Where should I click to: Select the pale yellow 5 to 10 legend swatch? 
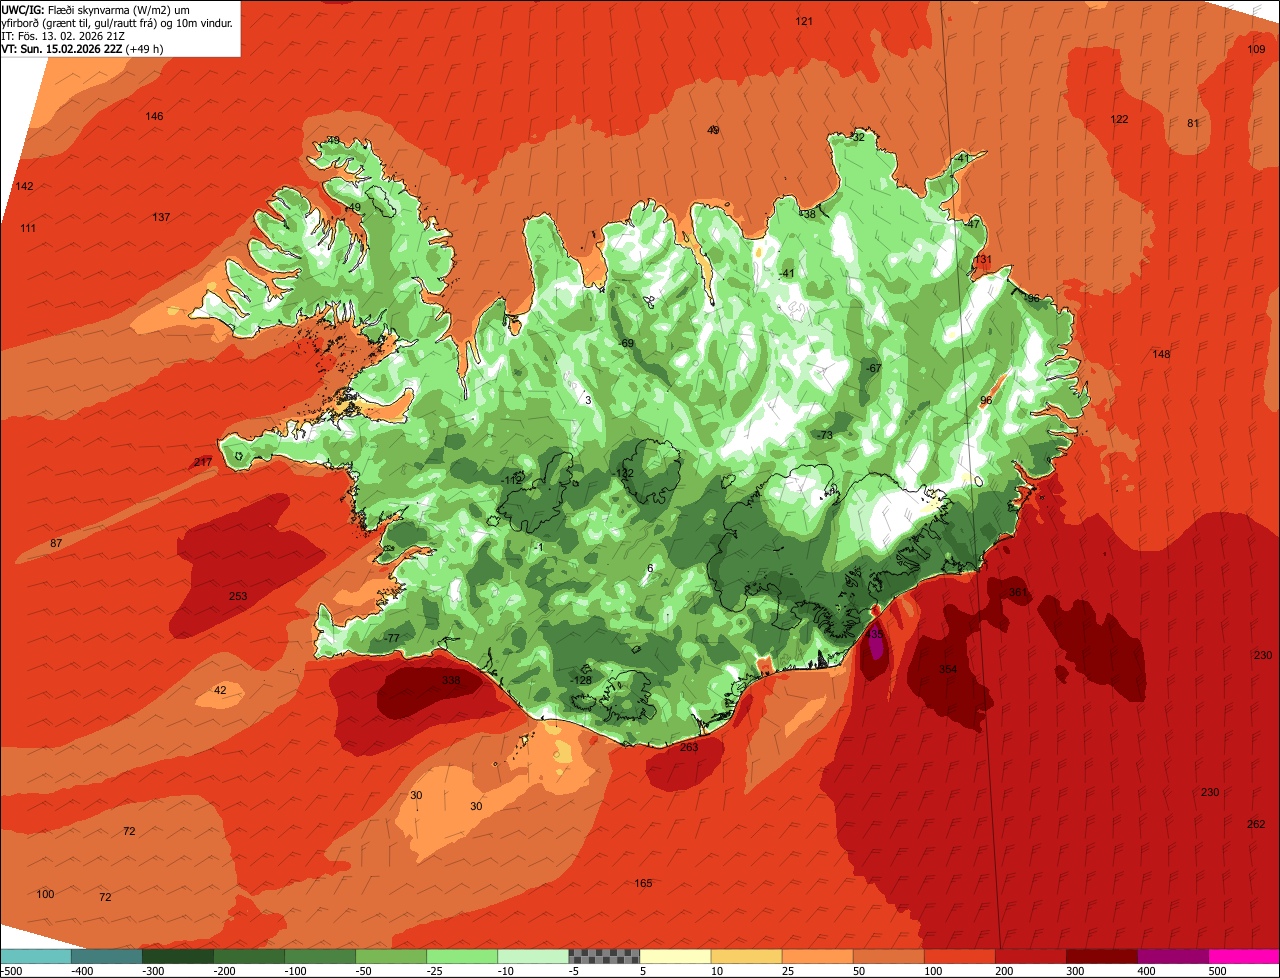click(x=675, y=956)
